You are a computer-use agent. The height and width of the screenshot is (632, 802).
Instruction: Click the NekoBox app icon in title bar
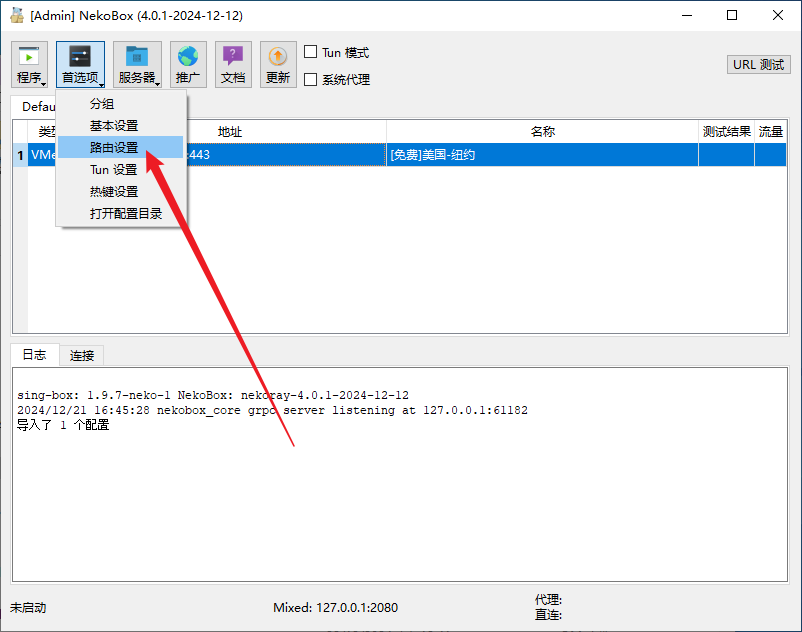pos(17,15)
